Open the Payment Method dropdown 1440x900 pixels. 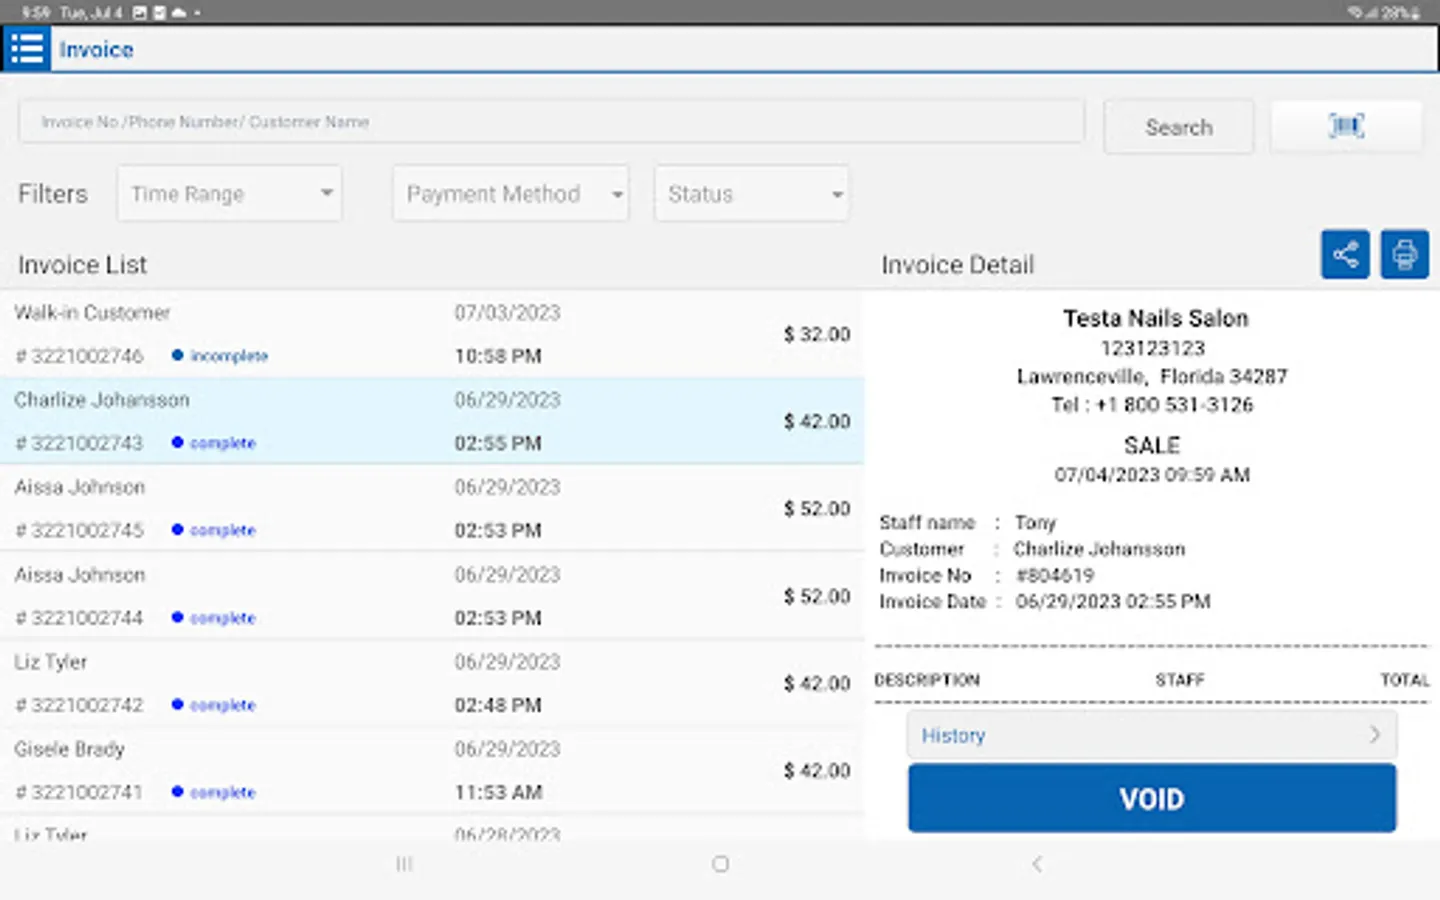[511, 194]
